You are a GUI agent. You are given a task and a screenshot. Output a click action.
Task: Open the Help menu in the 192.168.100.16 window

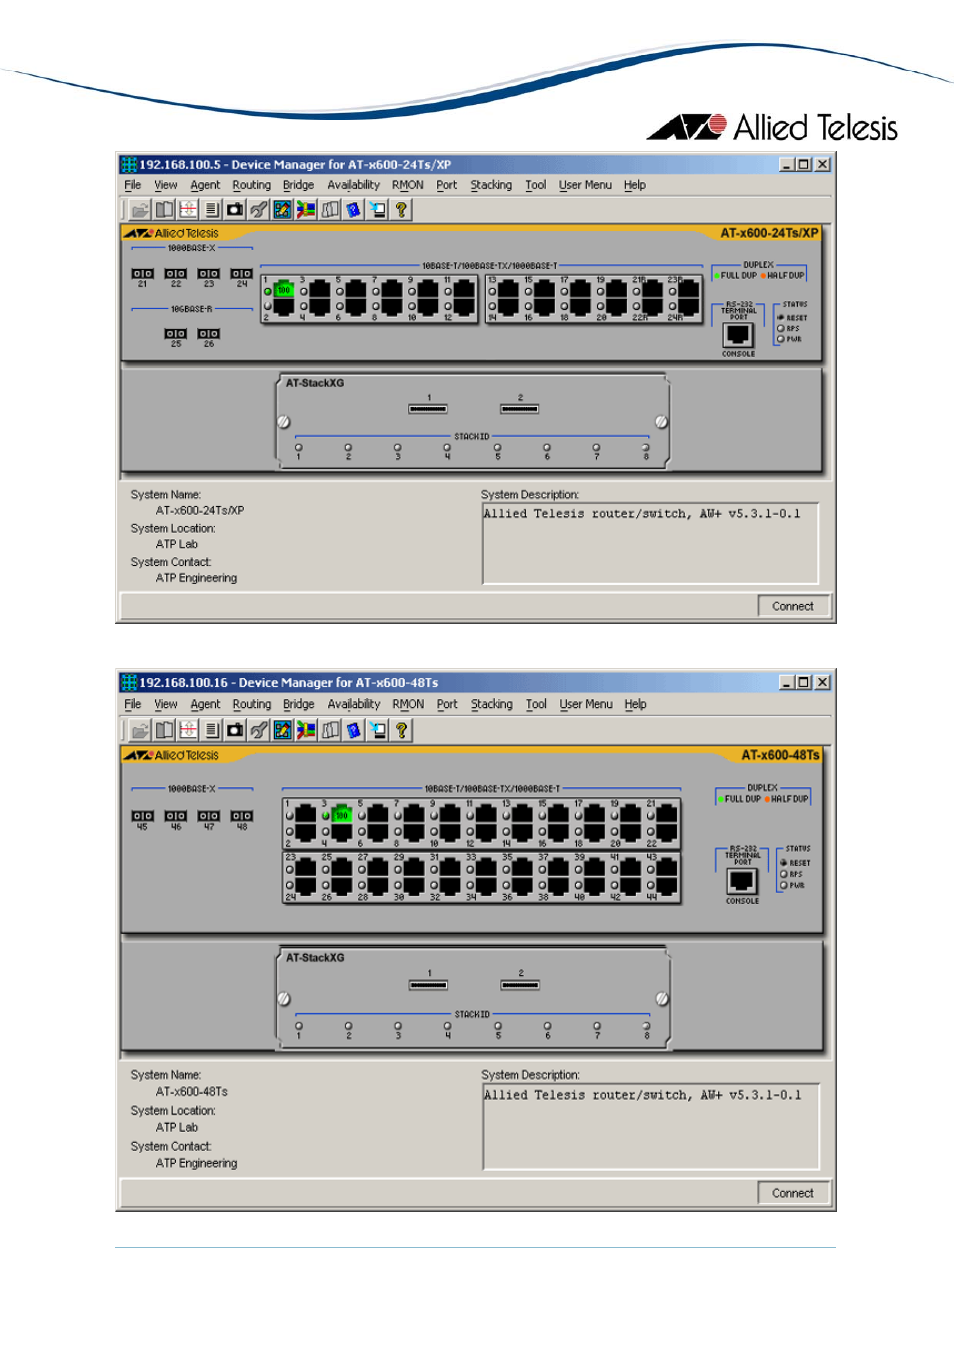(635, 704)
